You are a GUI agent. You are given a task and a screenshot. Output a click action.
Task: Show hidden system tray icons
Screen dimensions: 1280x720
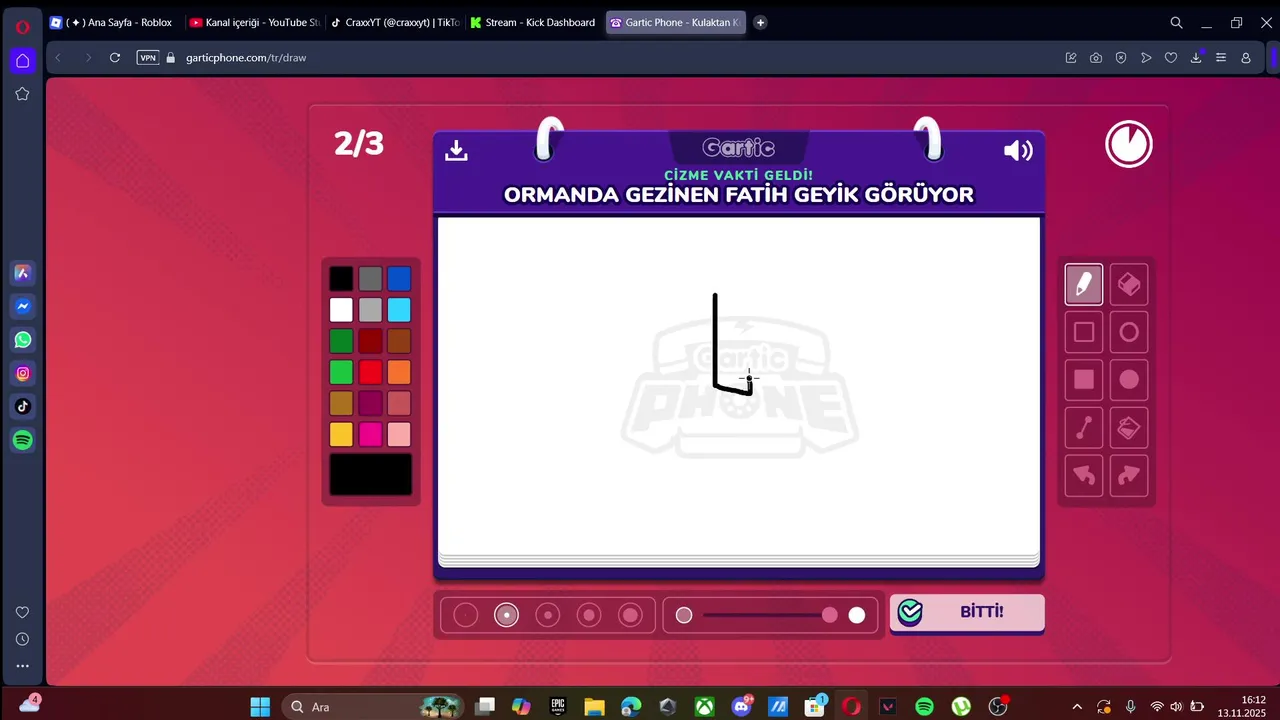[x=1077, y=707]
